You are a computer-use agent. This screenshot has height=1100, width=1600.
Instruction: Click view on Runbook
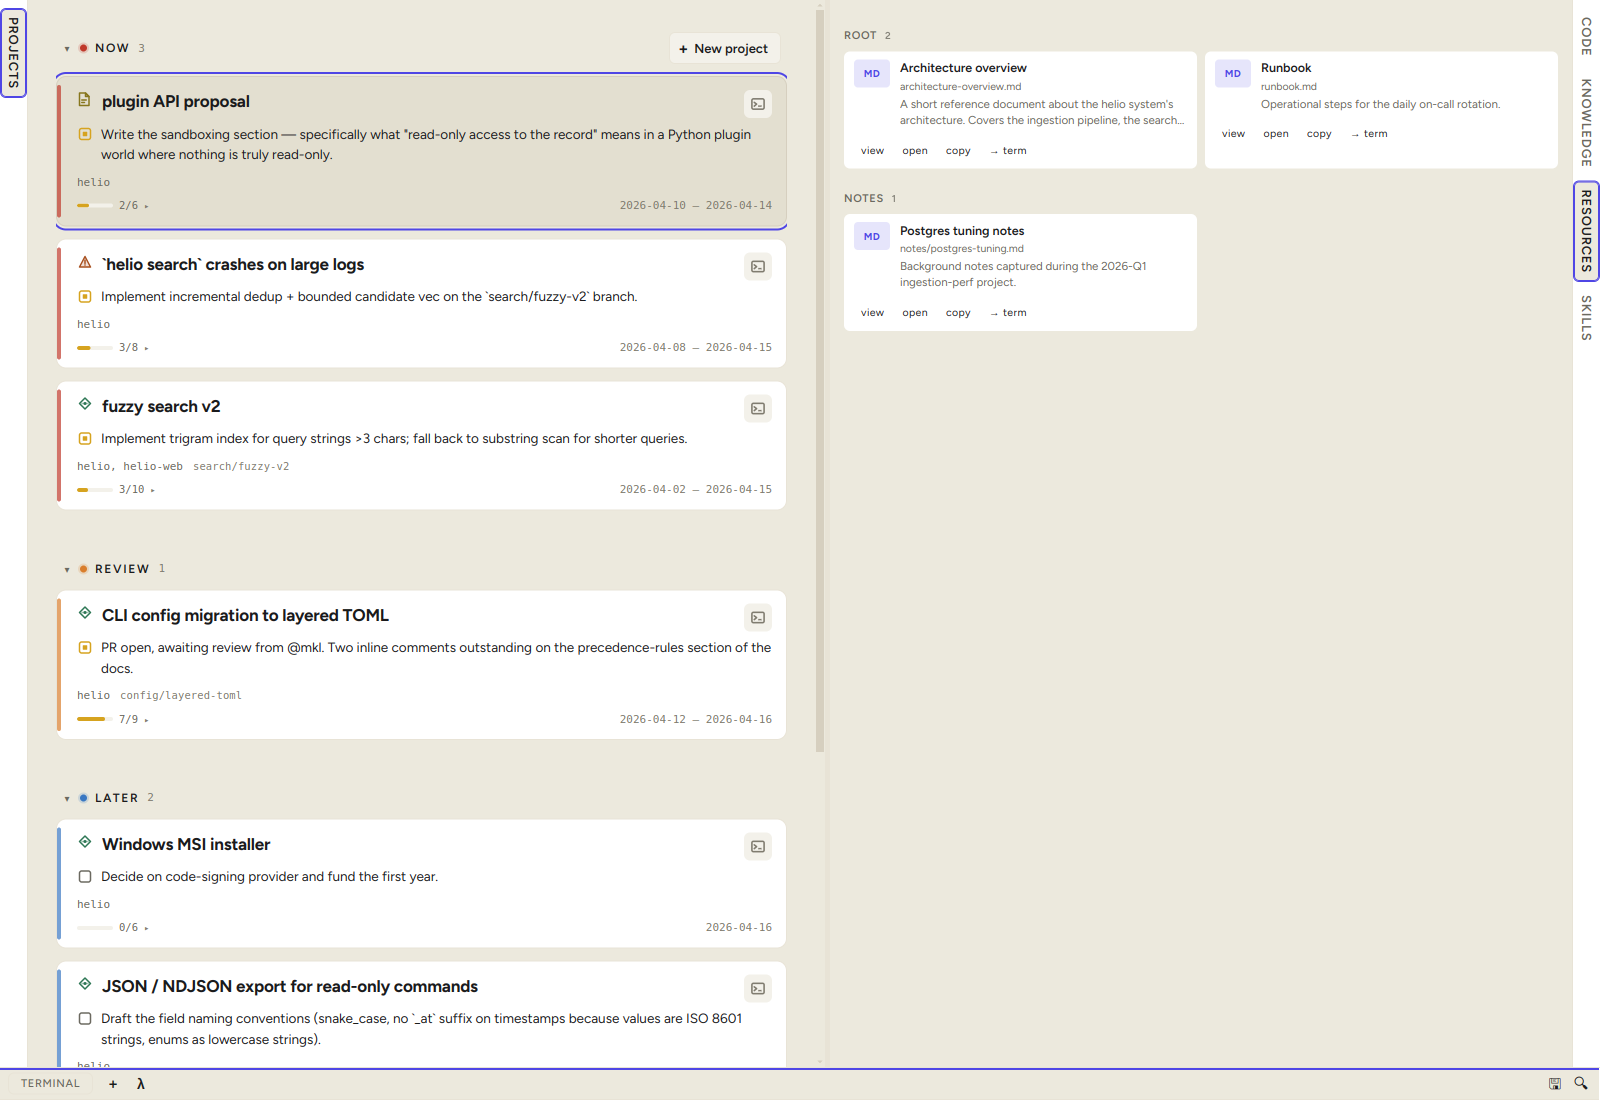(1233, 134)
